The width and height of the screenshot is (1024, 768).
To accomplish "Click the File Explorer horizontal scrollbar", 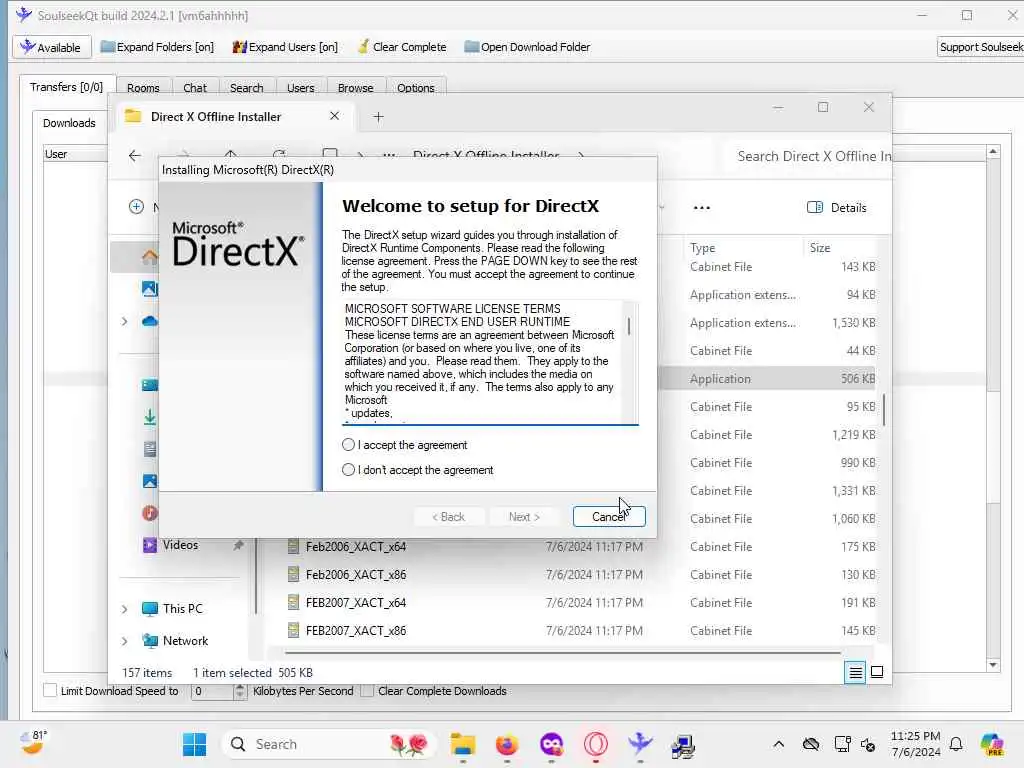I will pos(562,652).
